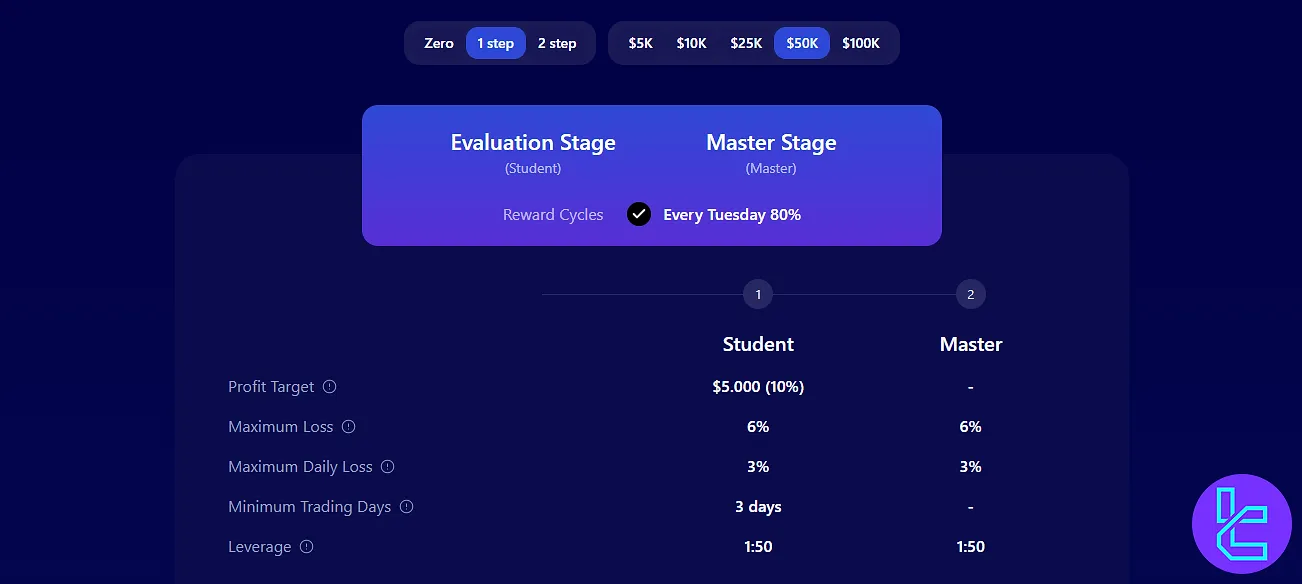Click info icon beside Profit Target
1302x584 pixels.
pos(330,387)
